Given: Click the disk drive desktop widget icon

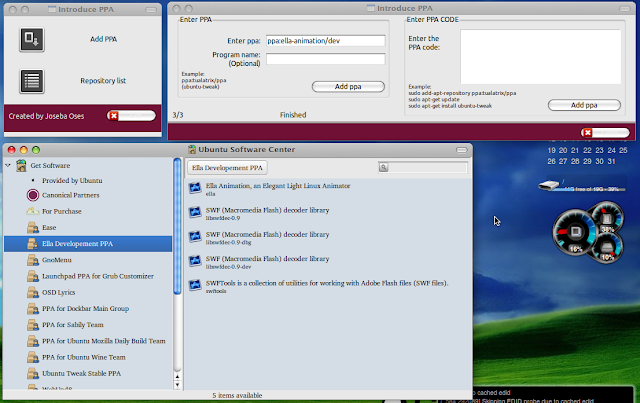Looking at the screenshot, I should [x=549, y=186].
